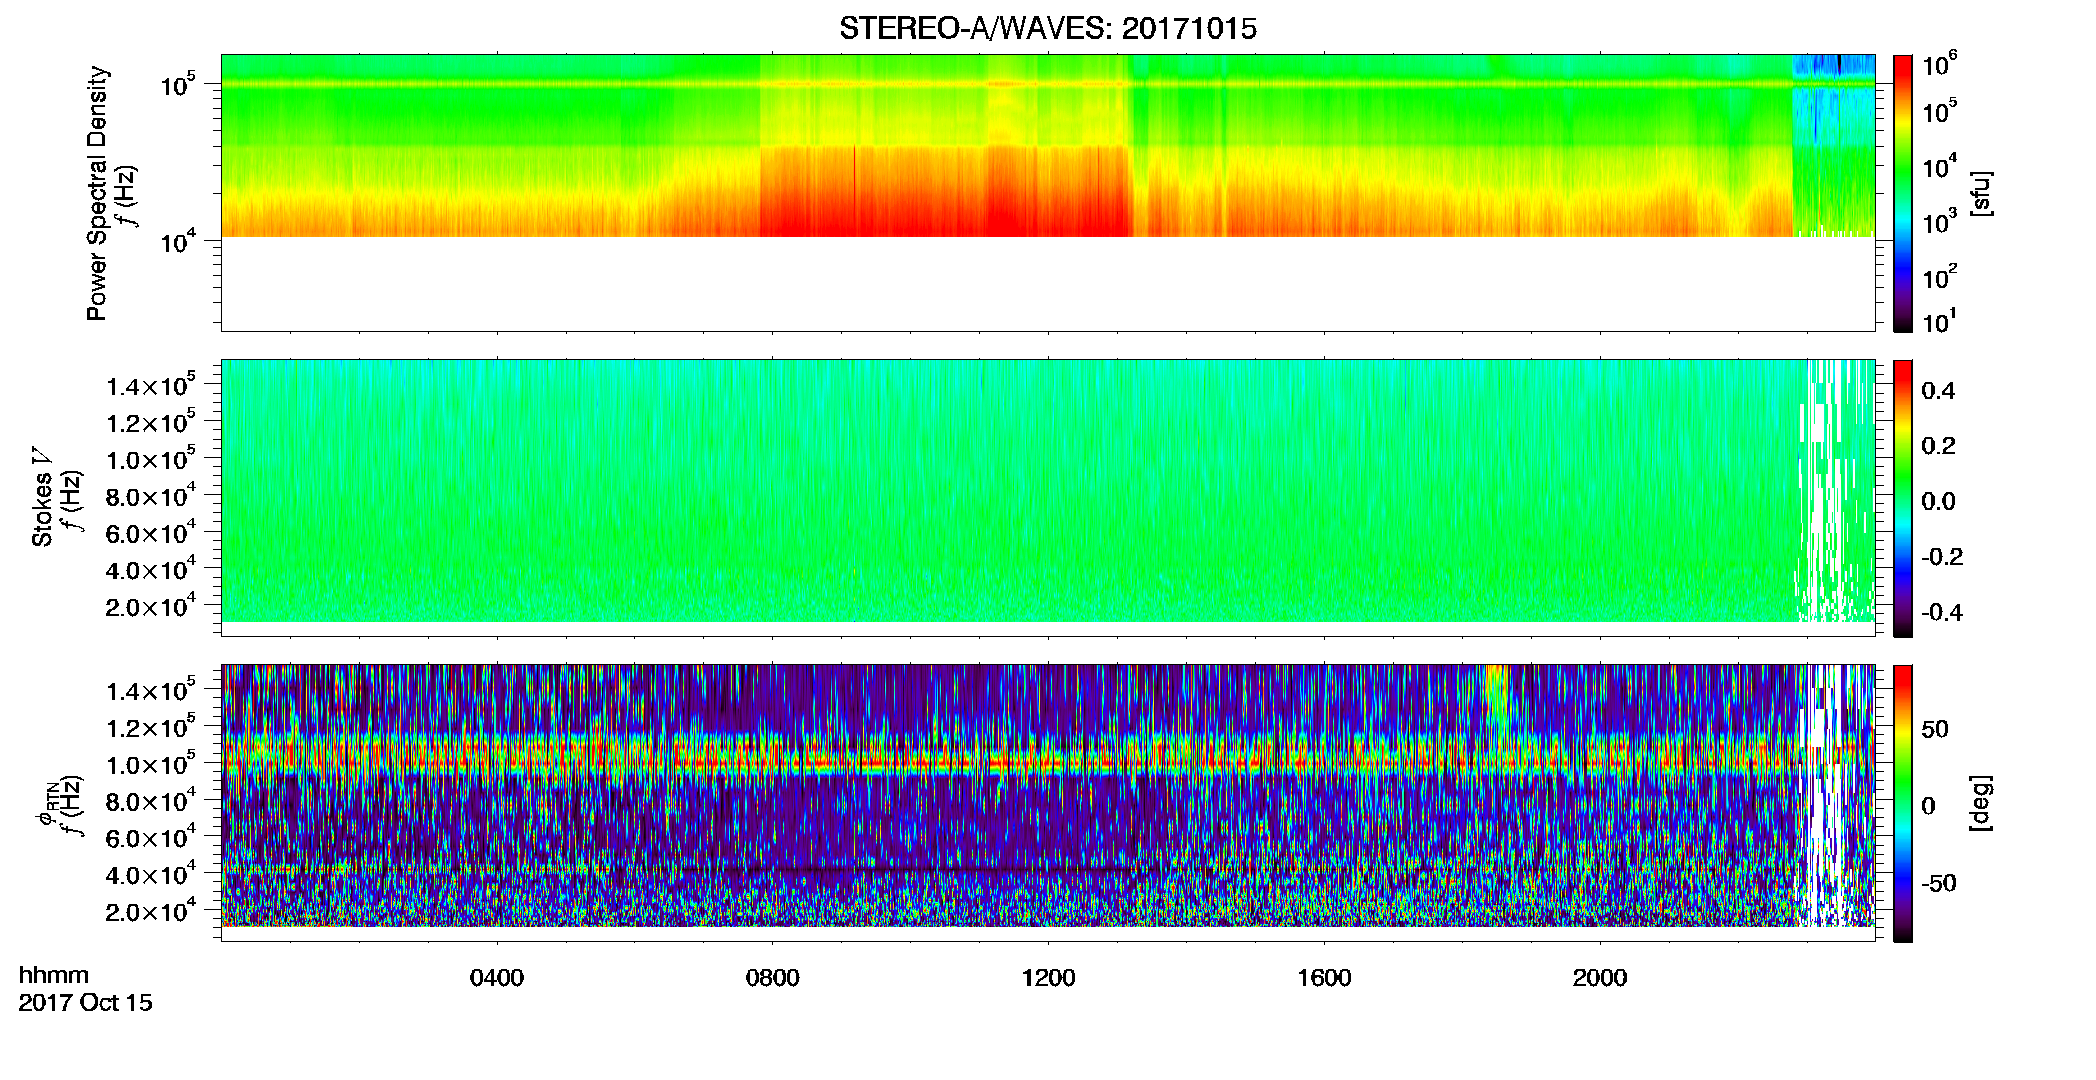Click the [deg] colorbar unit label
Viewport: 2096px width, 1080px height.
[1980, 803]
